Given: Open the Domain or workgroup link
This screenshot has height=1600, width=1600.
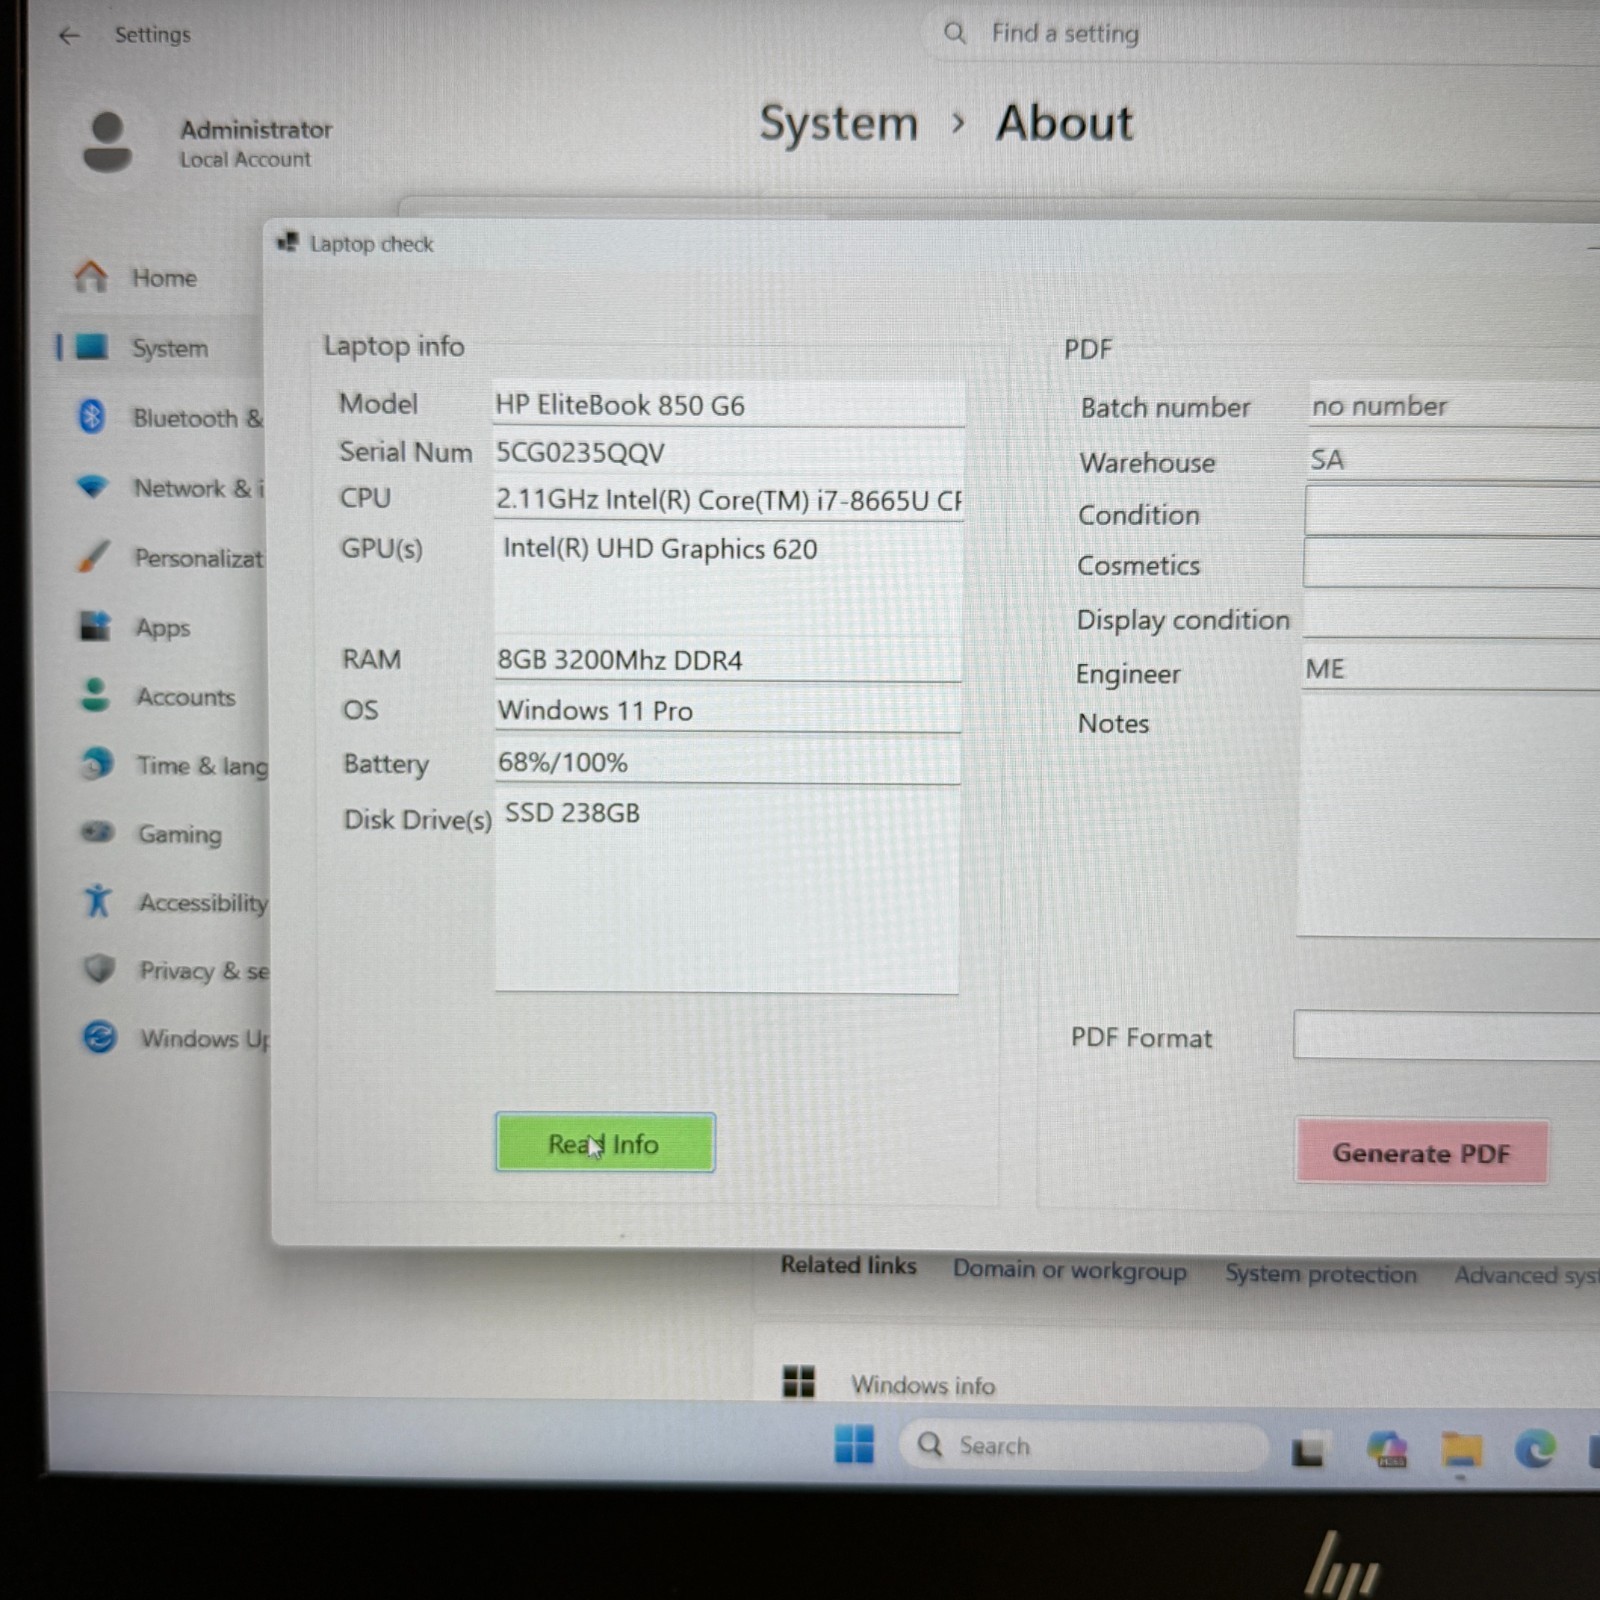Looking at the screenshot, I should (1069, 1270).
